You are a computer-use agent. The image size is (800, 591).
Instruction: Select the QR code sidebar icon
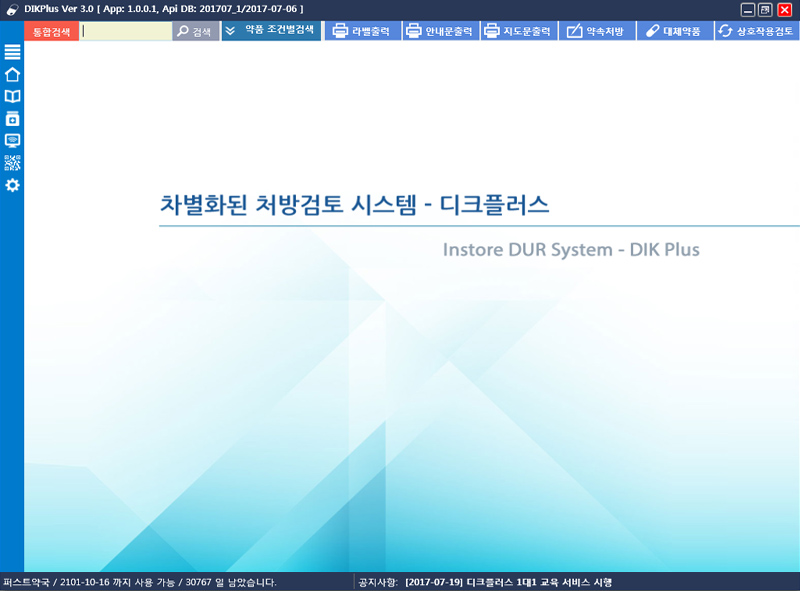(12, 163)
